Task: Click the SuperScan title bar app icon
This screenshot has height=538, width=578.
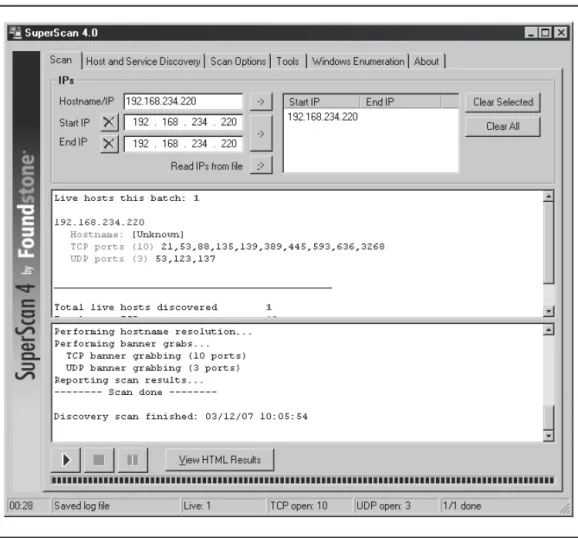Action: pos(15,32)
